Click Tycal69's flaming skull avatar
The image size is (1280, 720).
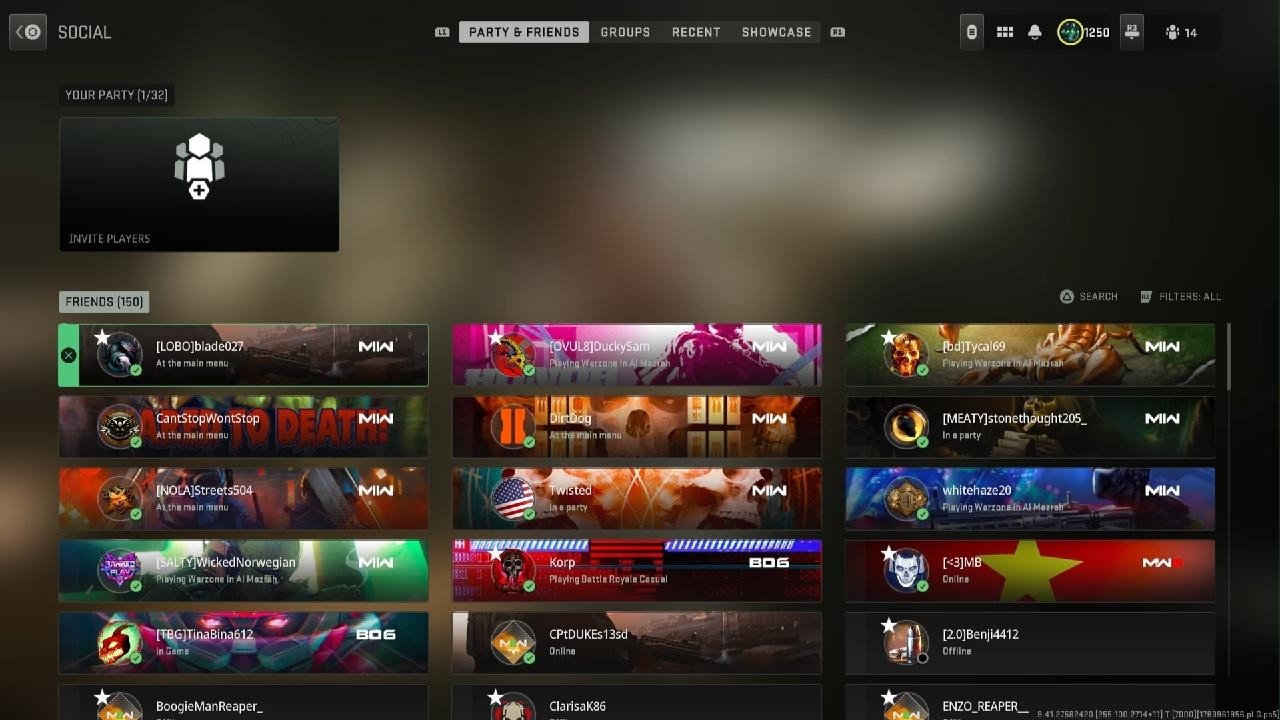tap(906, 355)
